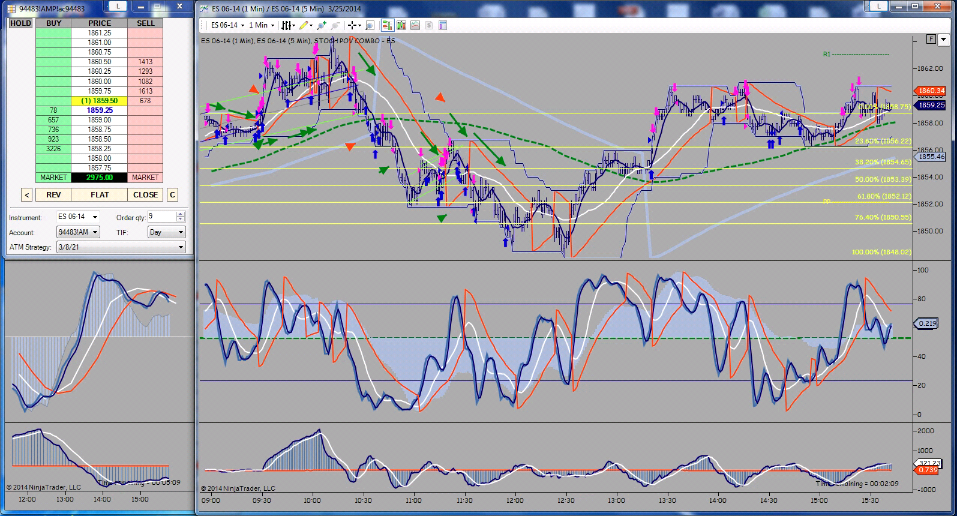This screenshot has height=516, width=957.
Task: Click the 61.80% (1852.12) Fibonacci label
Action: (x=883, y=196)
